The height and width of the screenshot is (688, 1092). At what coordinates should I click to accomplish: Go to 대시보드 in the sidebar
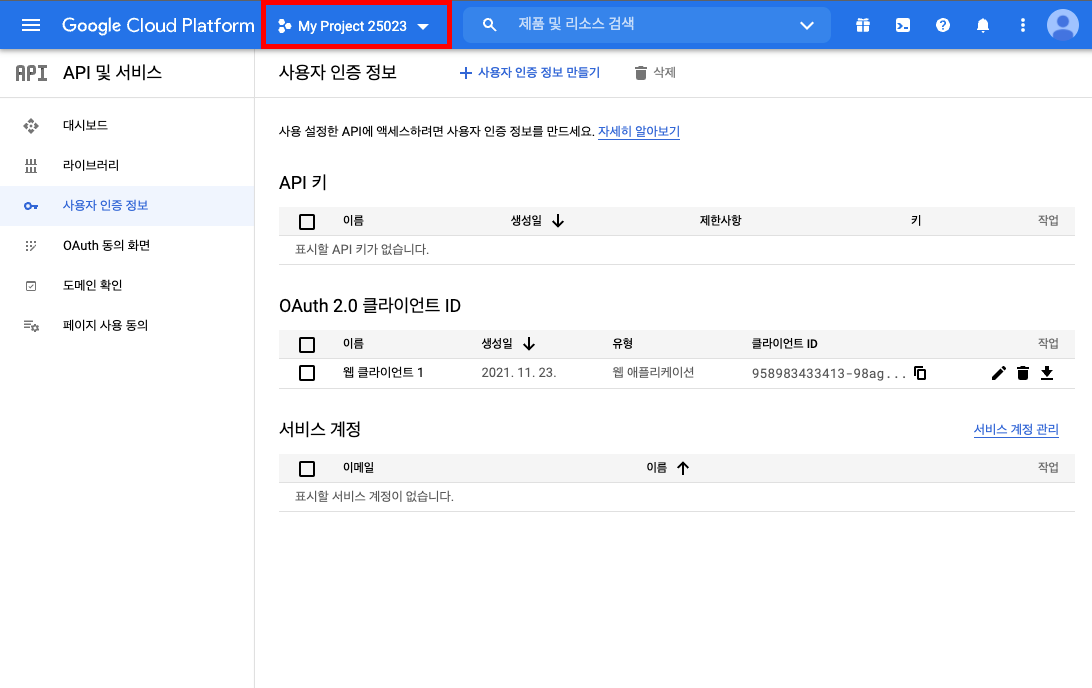click(x=85, y=125)
